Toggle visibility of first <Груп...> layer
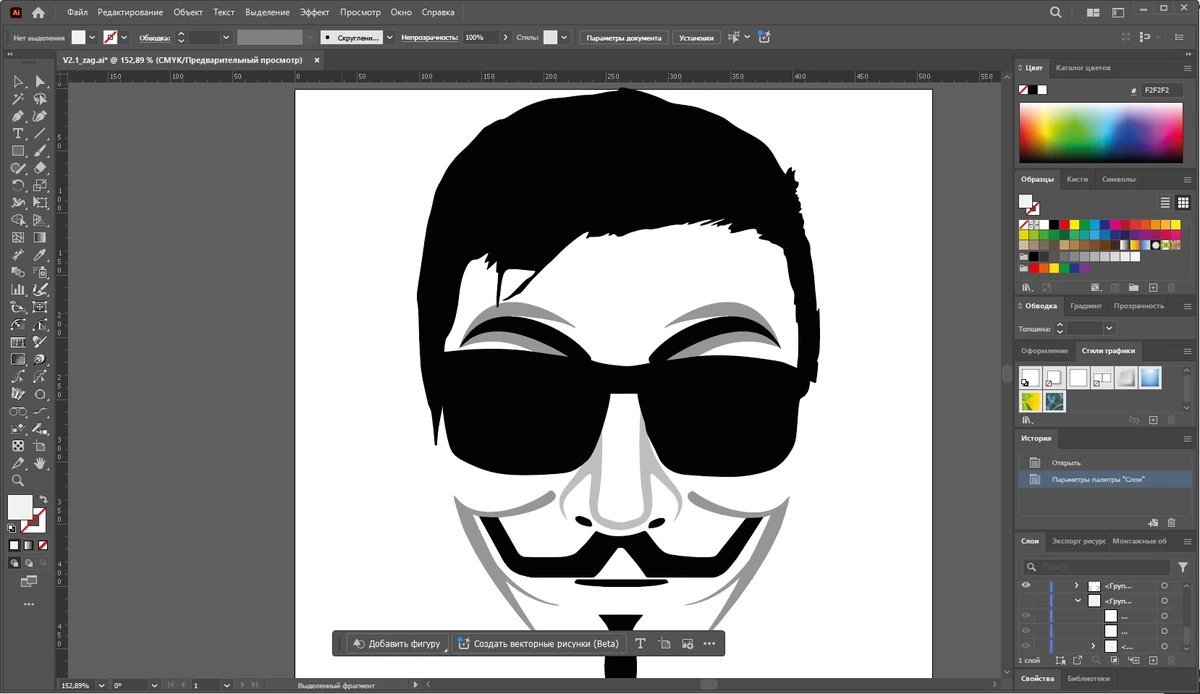 point(1026,585)
